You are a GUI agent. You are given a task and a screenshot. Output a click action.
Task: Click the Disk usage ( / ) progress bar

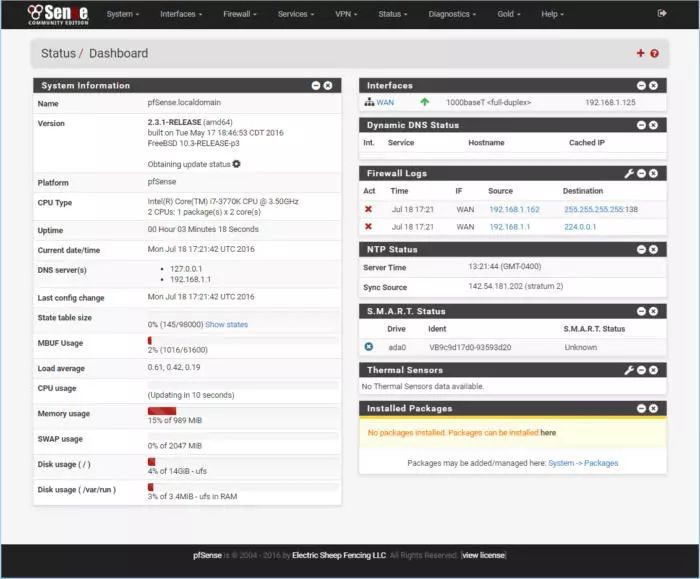(x=243, y=462)
